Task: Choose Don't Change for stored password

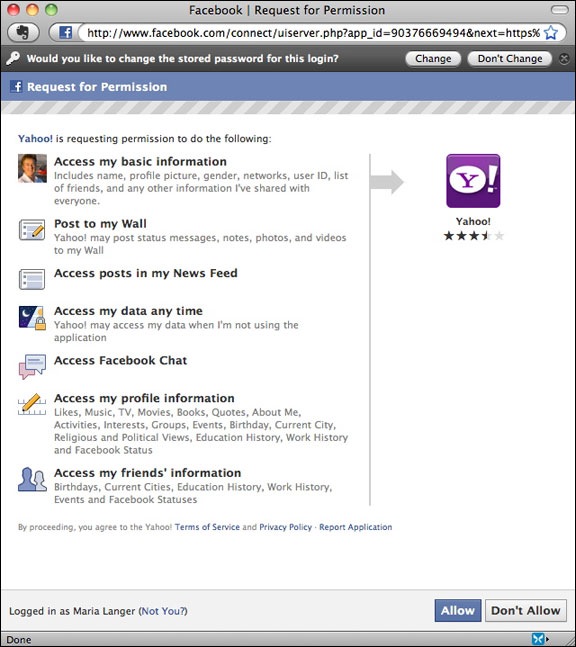Action: coord(510,59)
